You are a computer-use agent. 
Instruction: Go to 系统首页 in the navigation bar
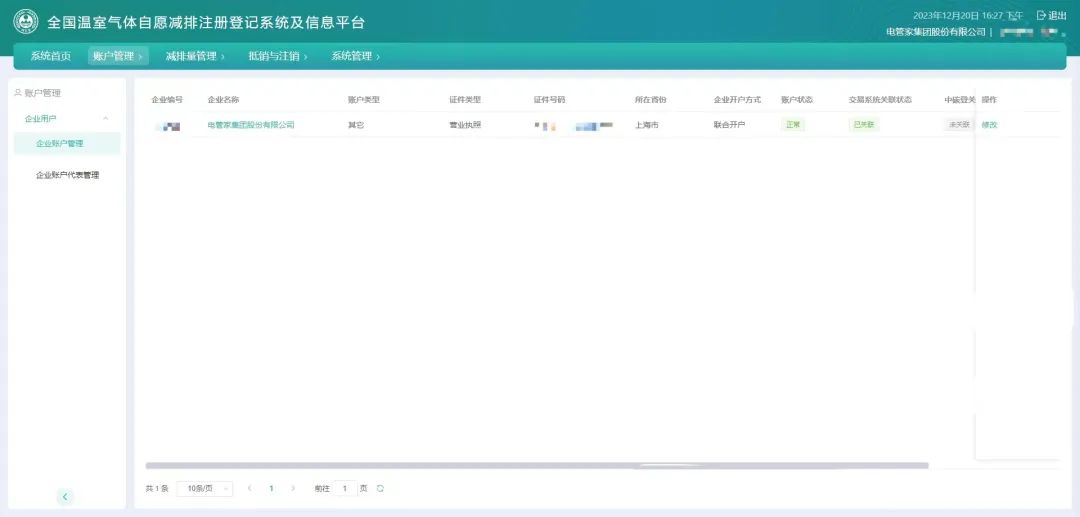tap(50, 56)
